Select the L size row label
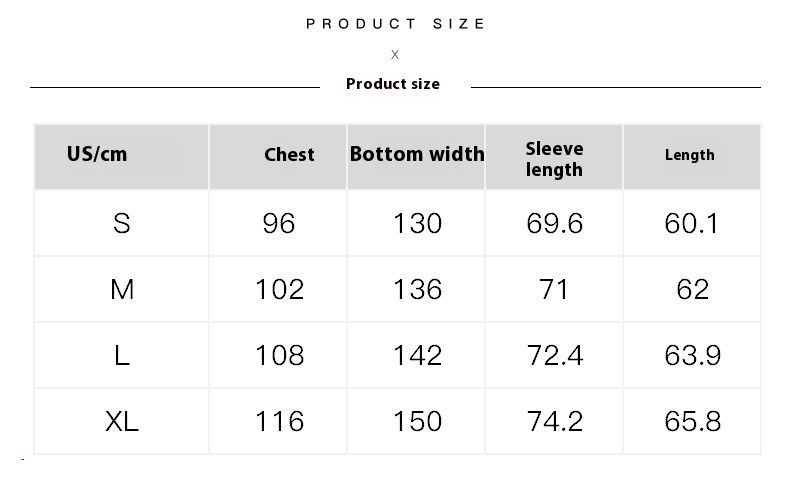The width and height of the screenshot is (790, 485). click(x=122, y=355)
